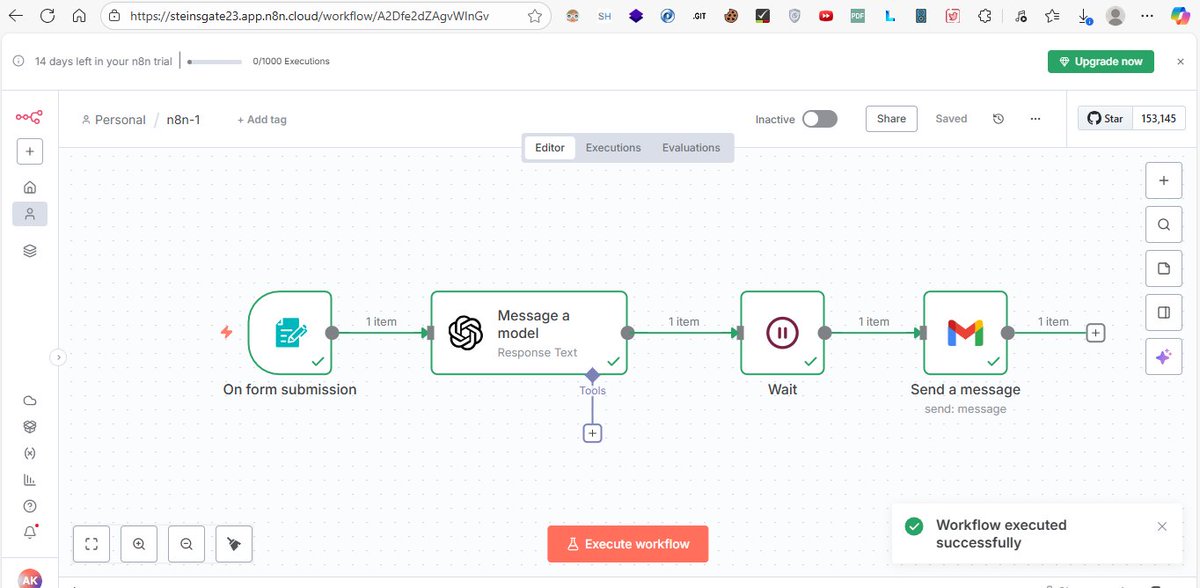This screenshot has width=1200, height=588.
Task: Click the lightning trigger icon beside form node
Action: (x=226, y=332)
